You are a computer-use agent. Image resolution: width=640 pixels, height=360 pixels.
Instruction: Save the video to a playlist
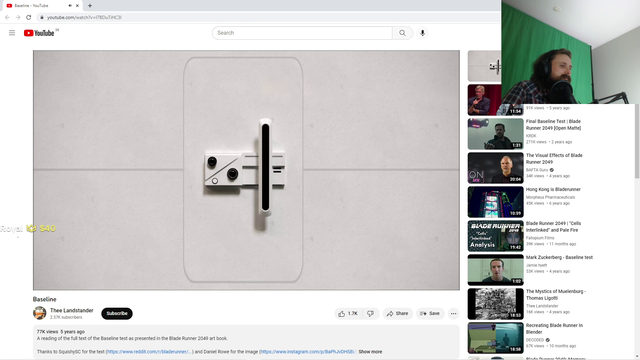[430, 313]
